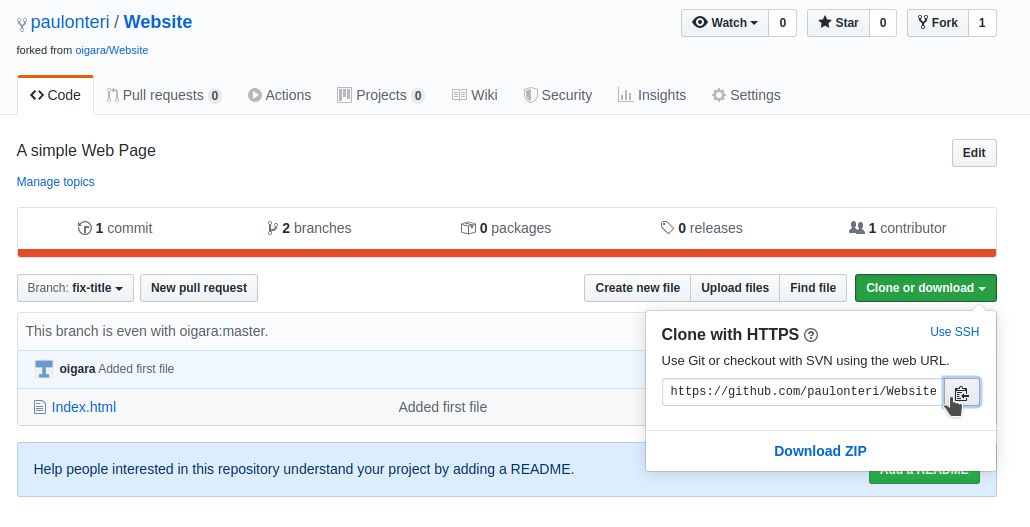
Task: Open 'Added first file' commit message beside oigara
Action: (137, 369)
